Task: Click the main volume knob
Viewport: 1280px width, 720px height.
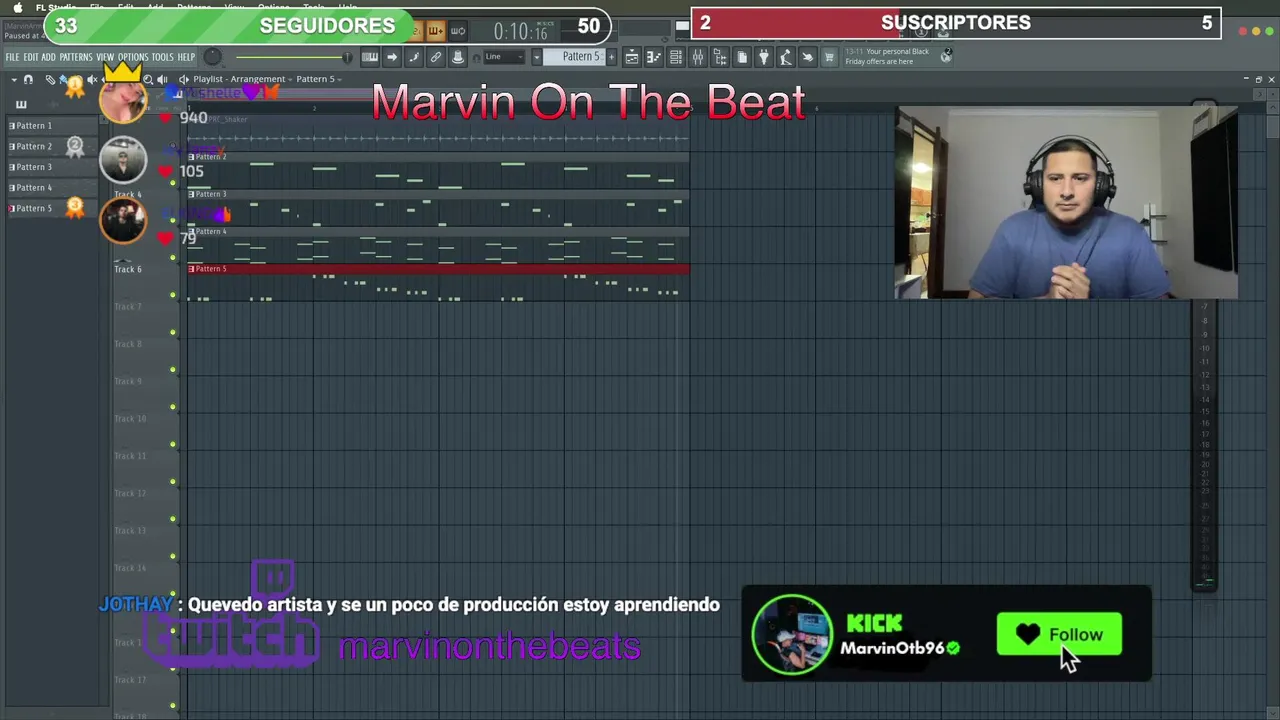Action: [x=213, y=57]
